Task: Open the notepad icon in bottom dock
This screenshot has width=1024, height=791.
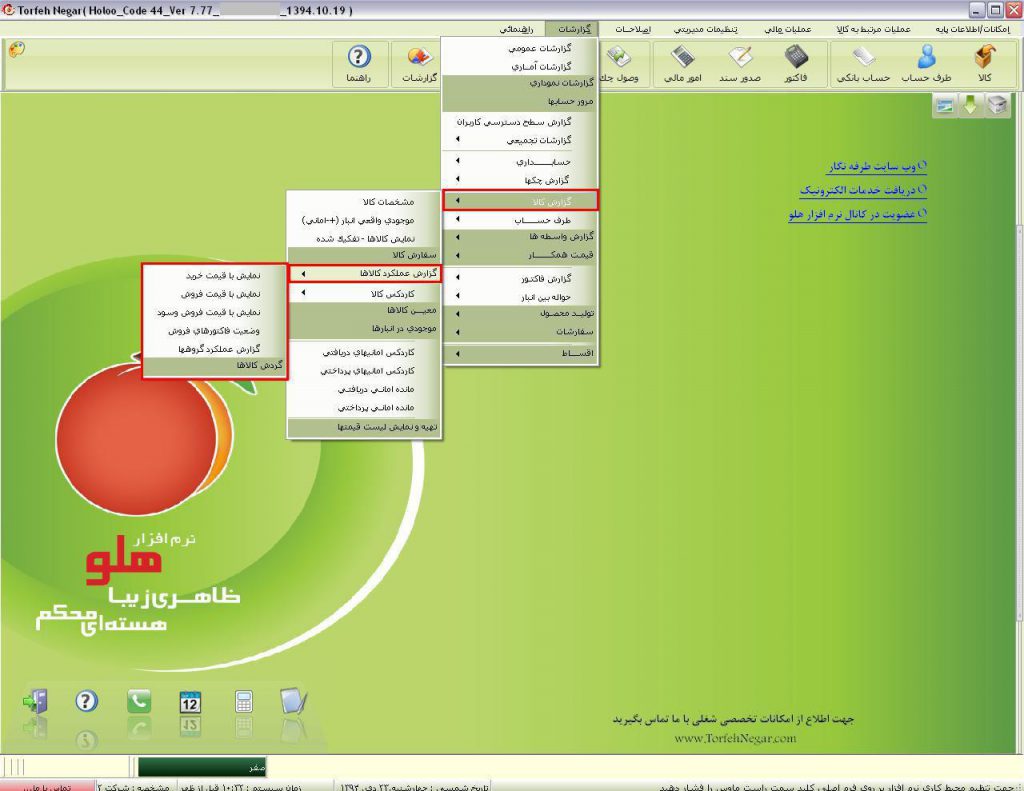Action: click(x=293, y=701)
